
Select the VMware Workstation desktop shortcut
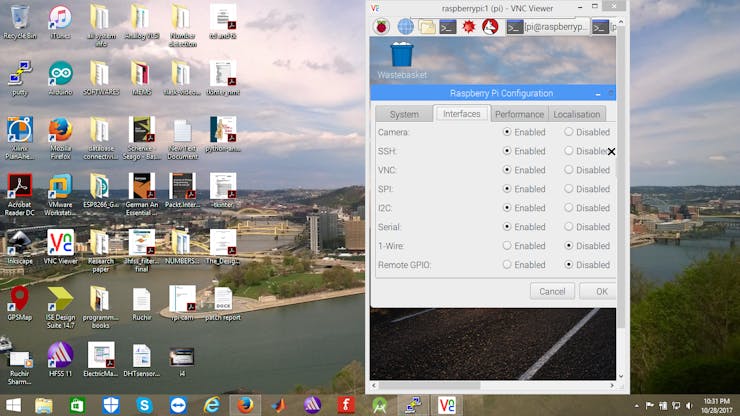[60, 194]
